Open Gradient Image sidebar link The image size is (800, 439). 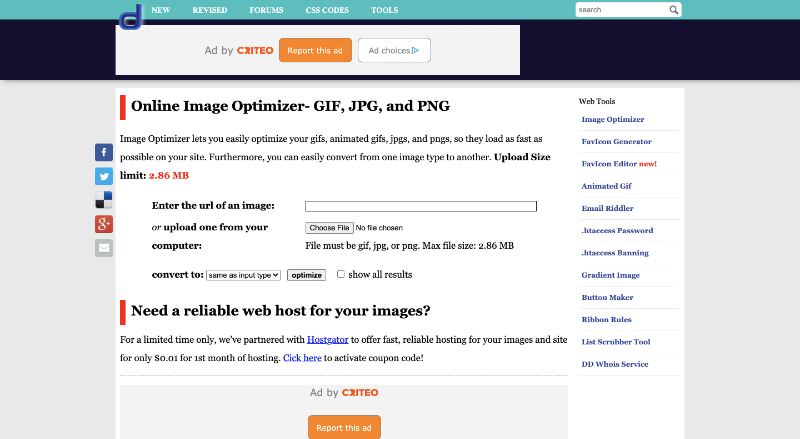point(610,275)
